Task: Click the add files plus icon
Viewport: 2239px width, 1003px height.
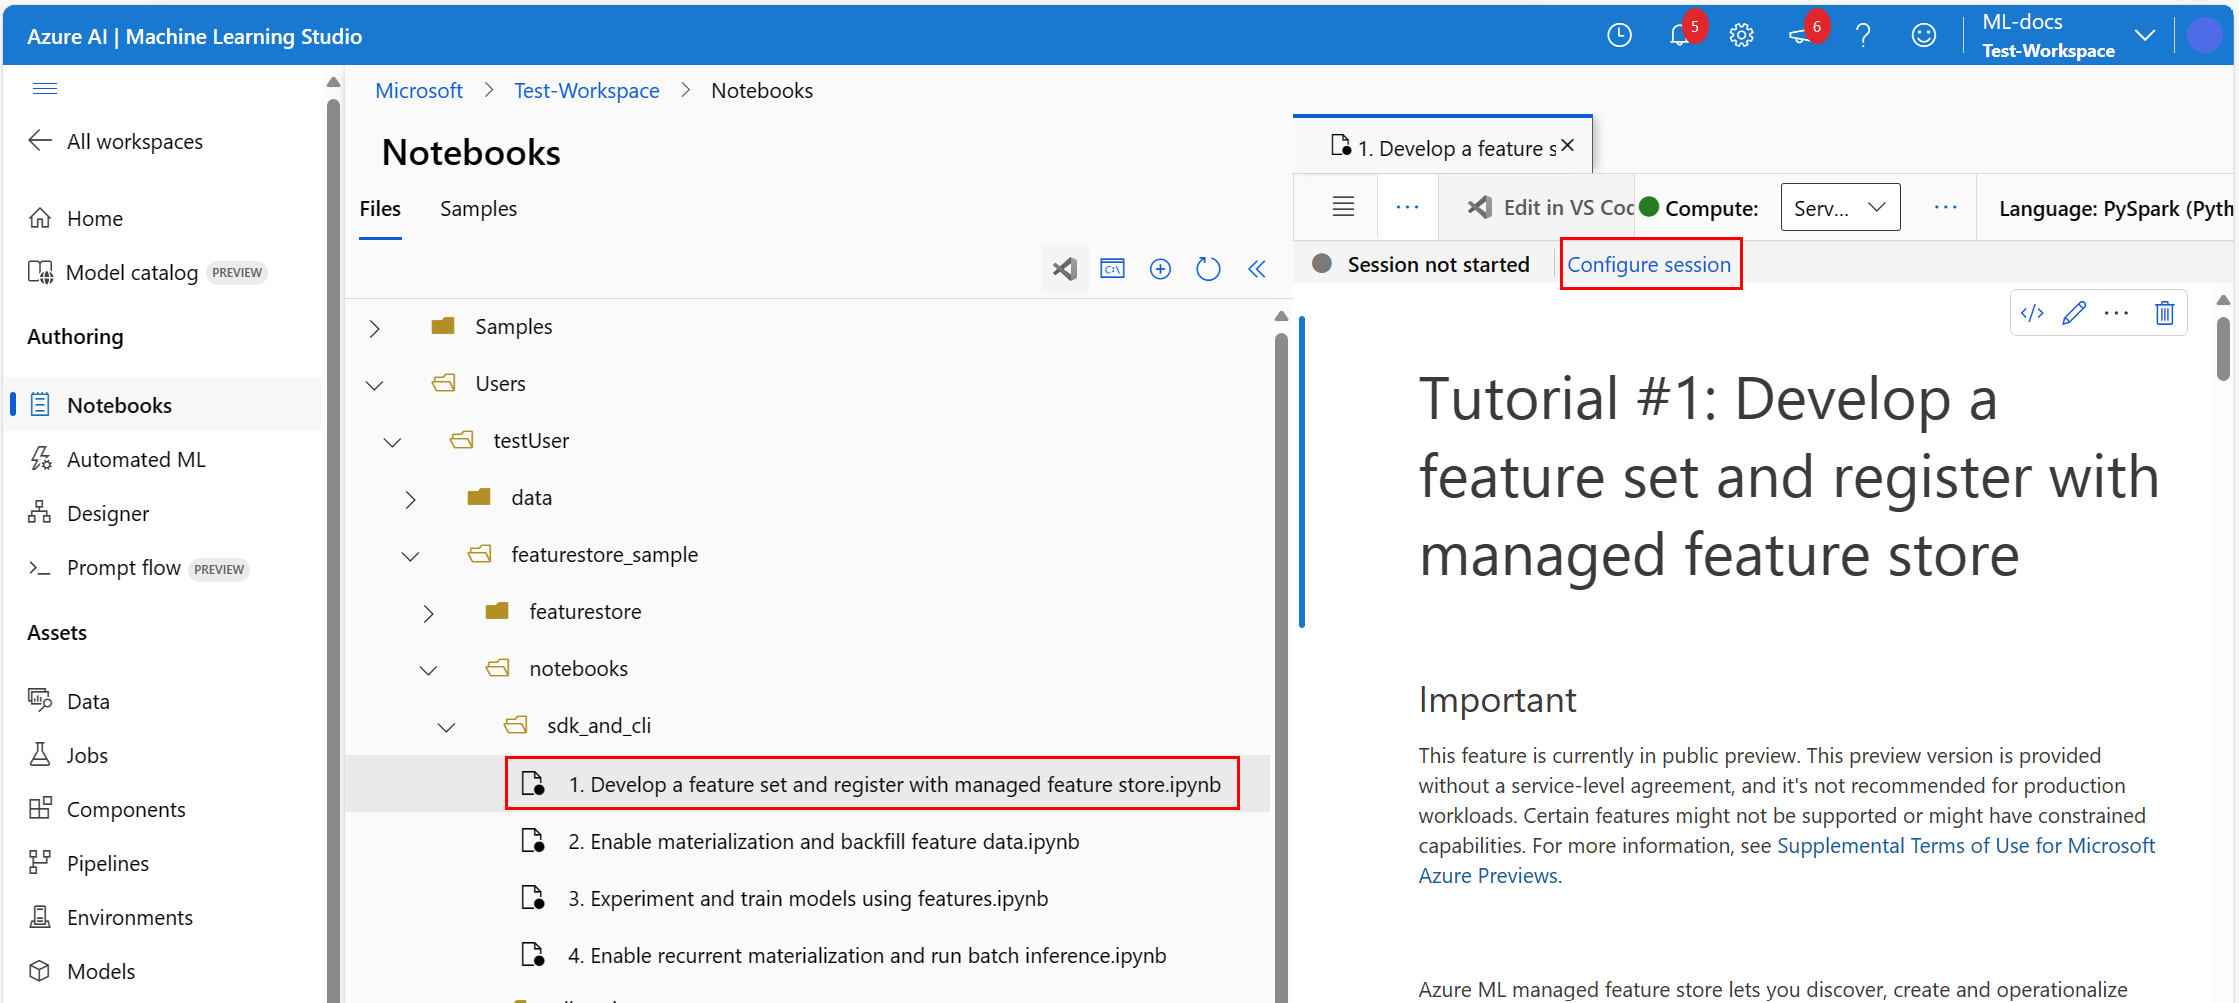Action: pyautogui.click(x=1160, y=269)
